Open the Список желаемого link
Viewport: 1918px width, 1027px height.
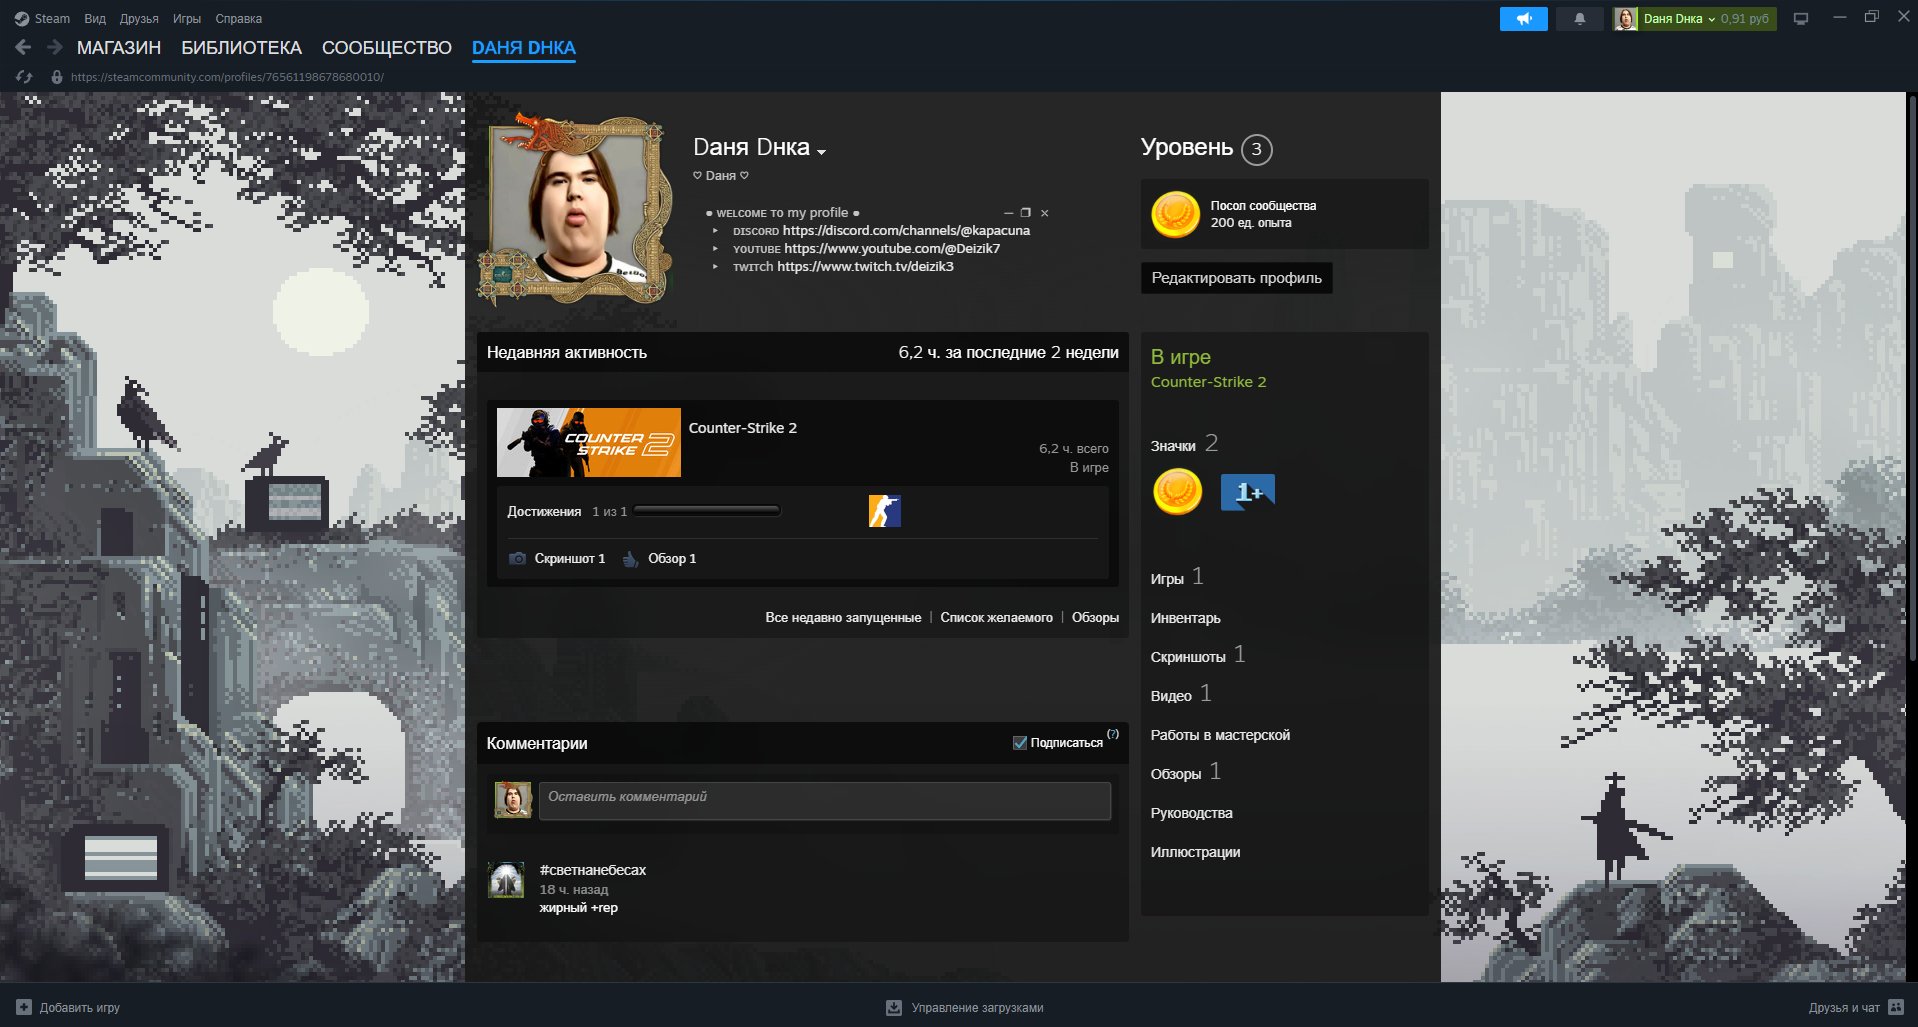[x=996, y=617]
